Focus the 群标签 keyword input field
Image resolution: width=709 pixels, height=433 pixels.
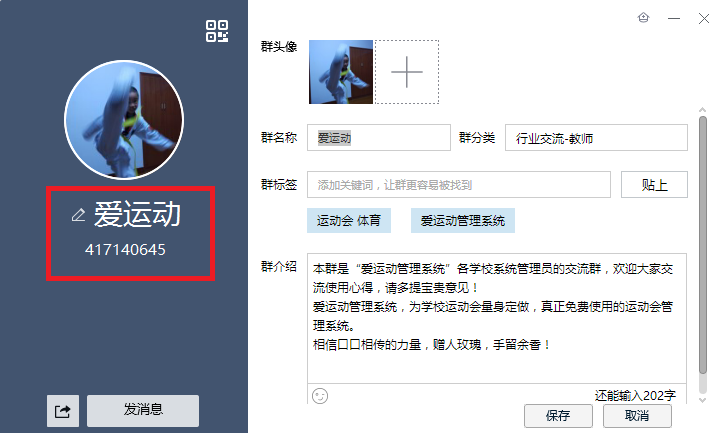pyautogui.click(x=458, y=184)
